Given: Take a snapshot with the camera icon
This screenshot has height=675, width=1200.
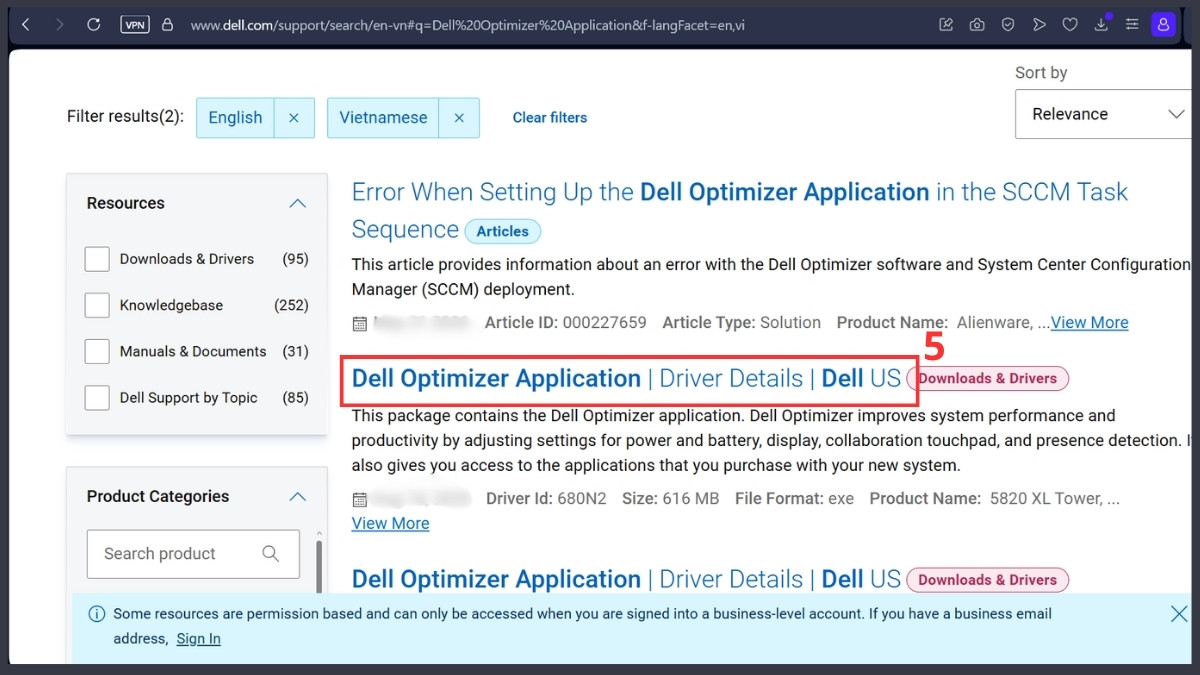Looking at the screenshot, I should (977, 25).
